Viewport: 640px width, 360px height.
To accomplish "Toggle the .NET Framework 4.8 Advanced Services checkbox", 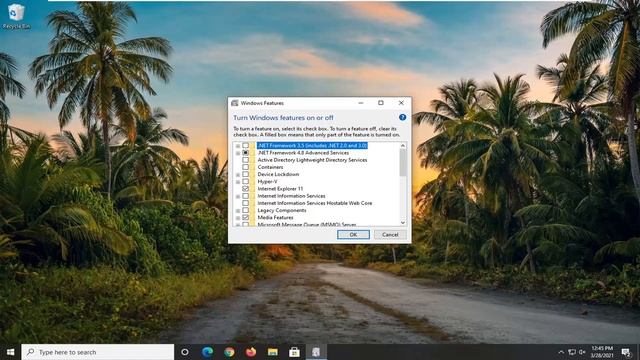I will 245,153.
